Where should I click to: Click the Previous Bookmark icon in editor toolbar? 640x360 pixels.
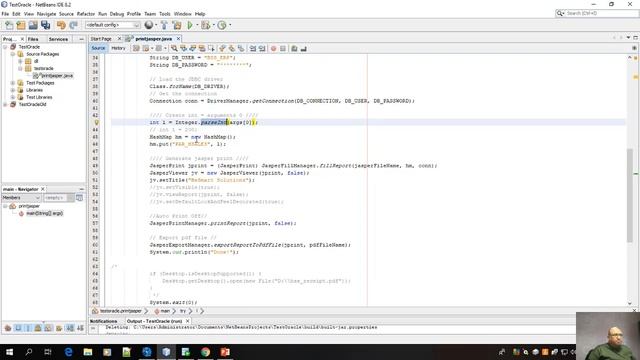(222, 49)
